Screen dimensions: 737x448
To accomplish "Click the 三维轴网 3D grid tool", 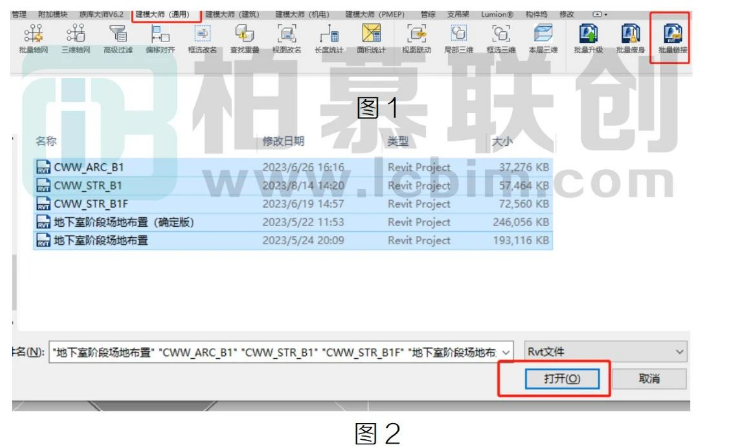I will (75, 39).
